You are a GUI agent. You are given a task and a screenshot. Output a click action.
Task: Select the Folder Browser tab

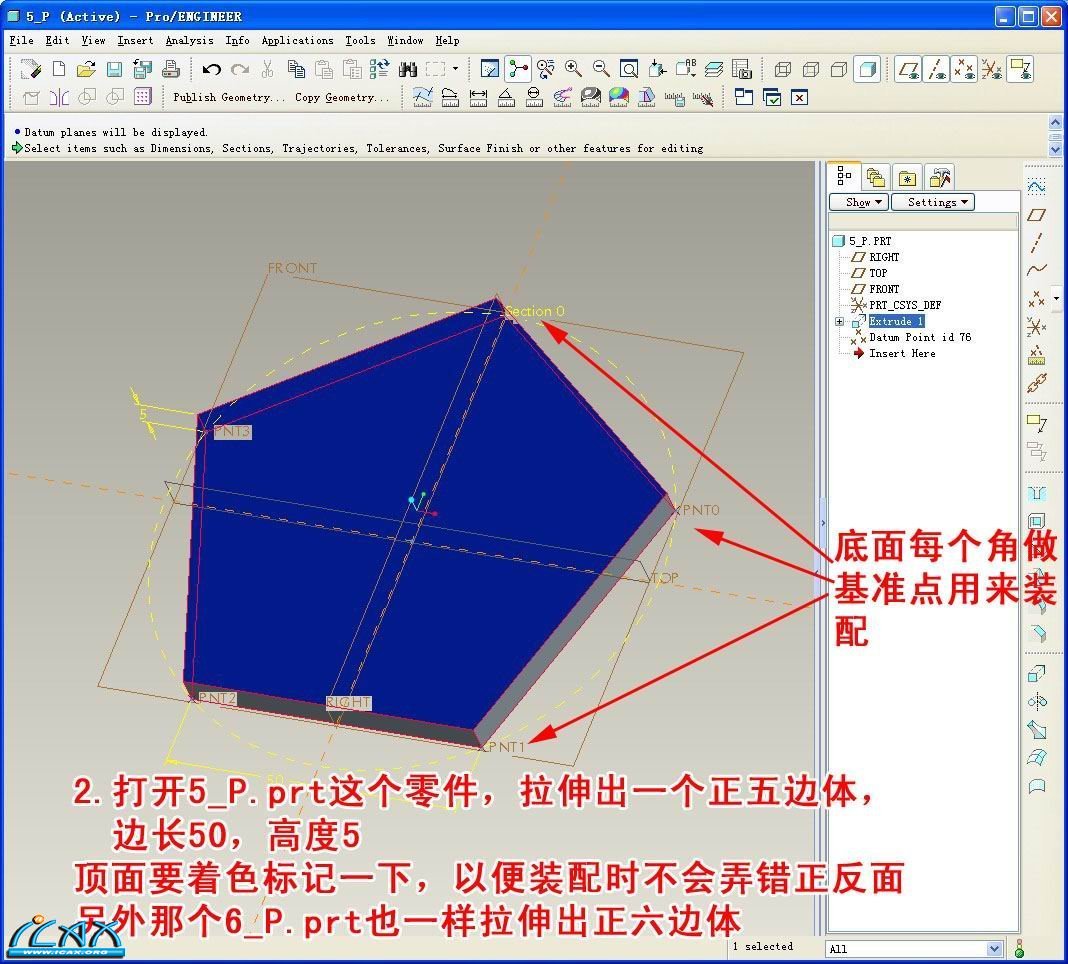(x=876, y=178)
